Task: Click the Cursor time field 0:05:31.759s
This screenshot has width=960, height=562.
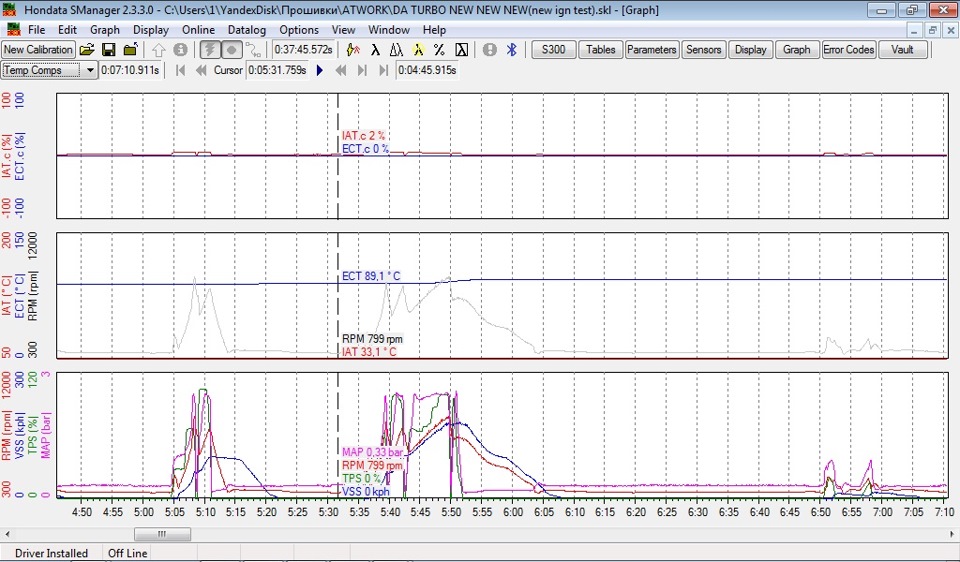Action: (x=277, y=70)
